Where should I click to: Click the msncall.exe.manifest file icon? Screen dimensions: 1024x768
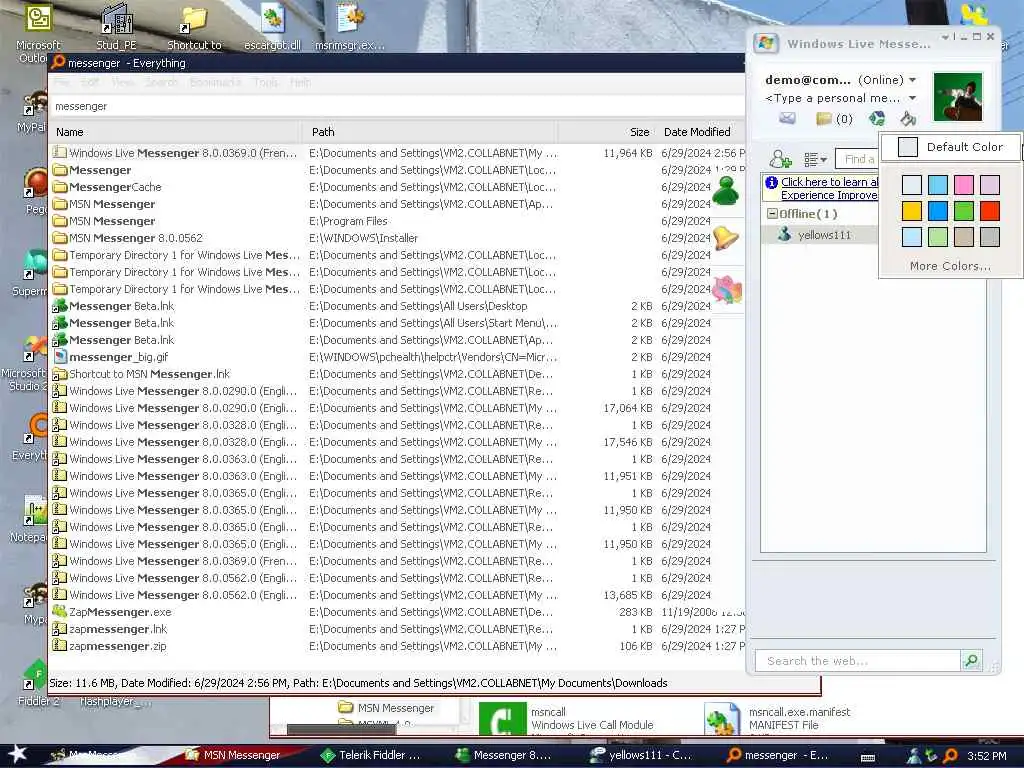click(x=722, y=719)
